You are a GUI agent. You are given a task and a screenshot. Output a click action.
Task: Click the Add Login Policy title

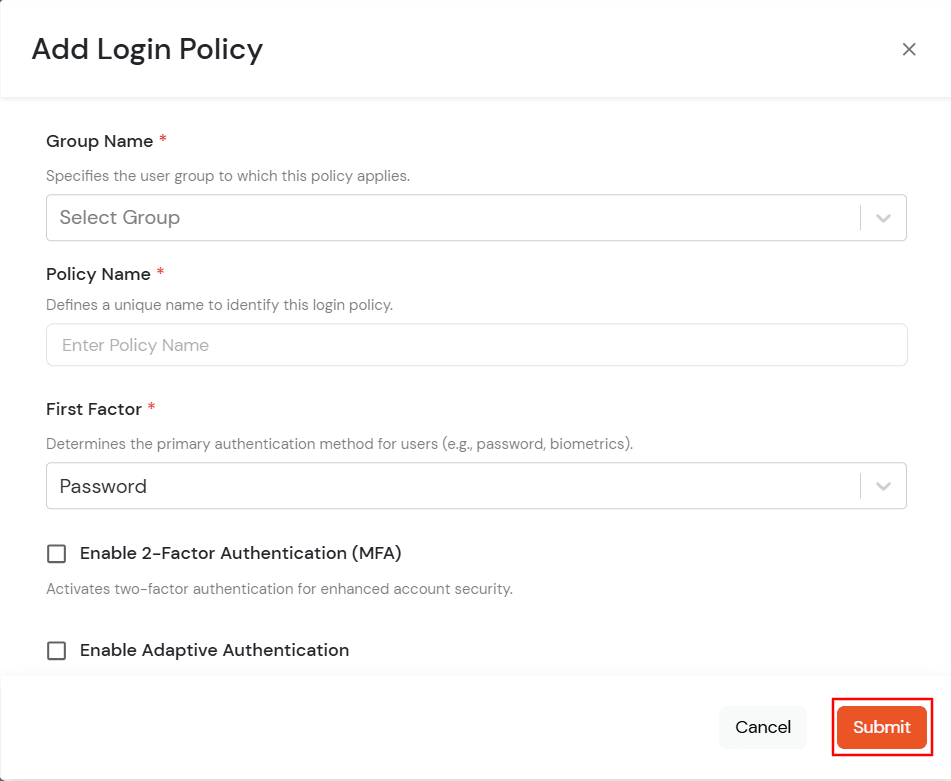pos(147,48)
